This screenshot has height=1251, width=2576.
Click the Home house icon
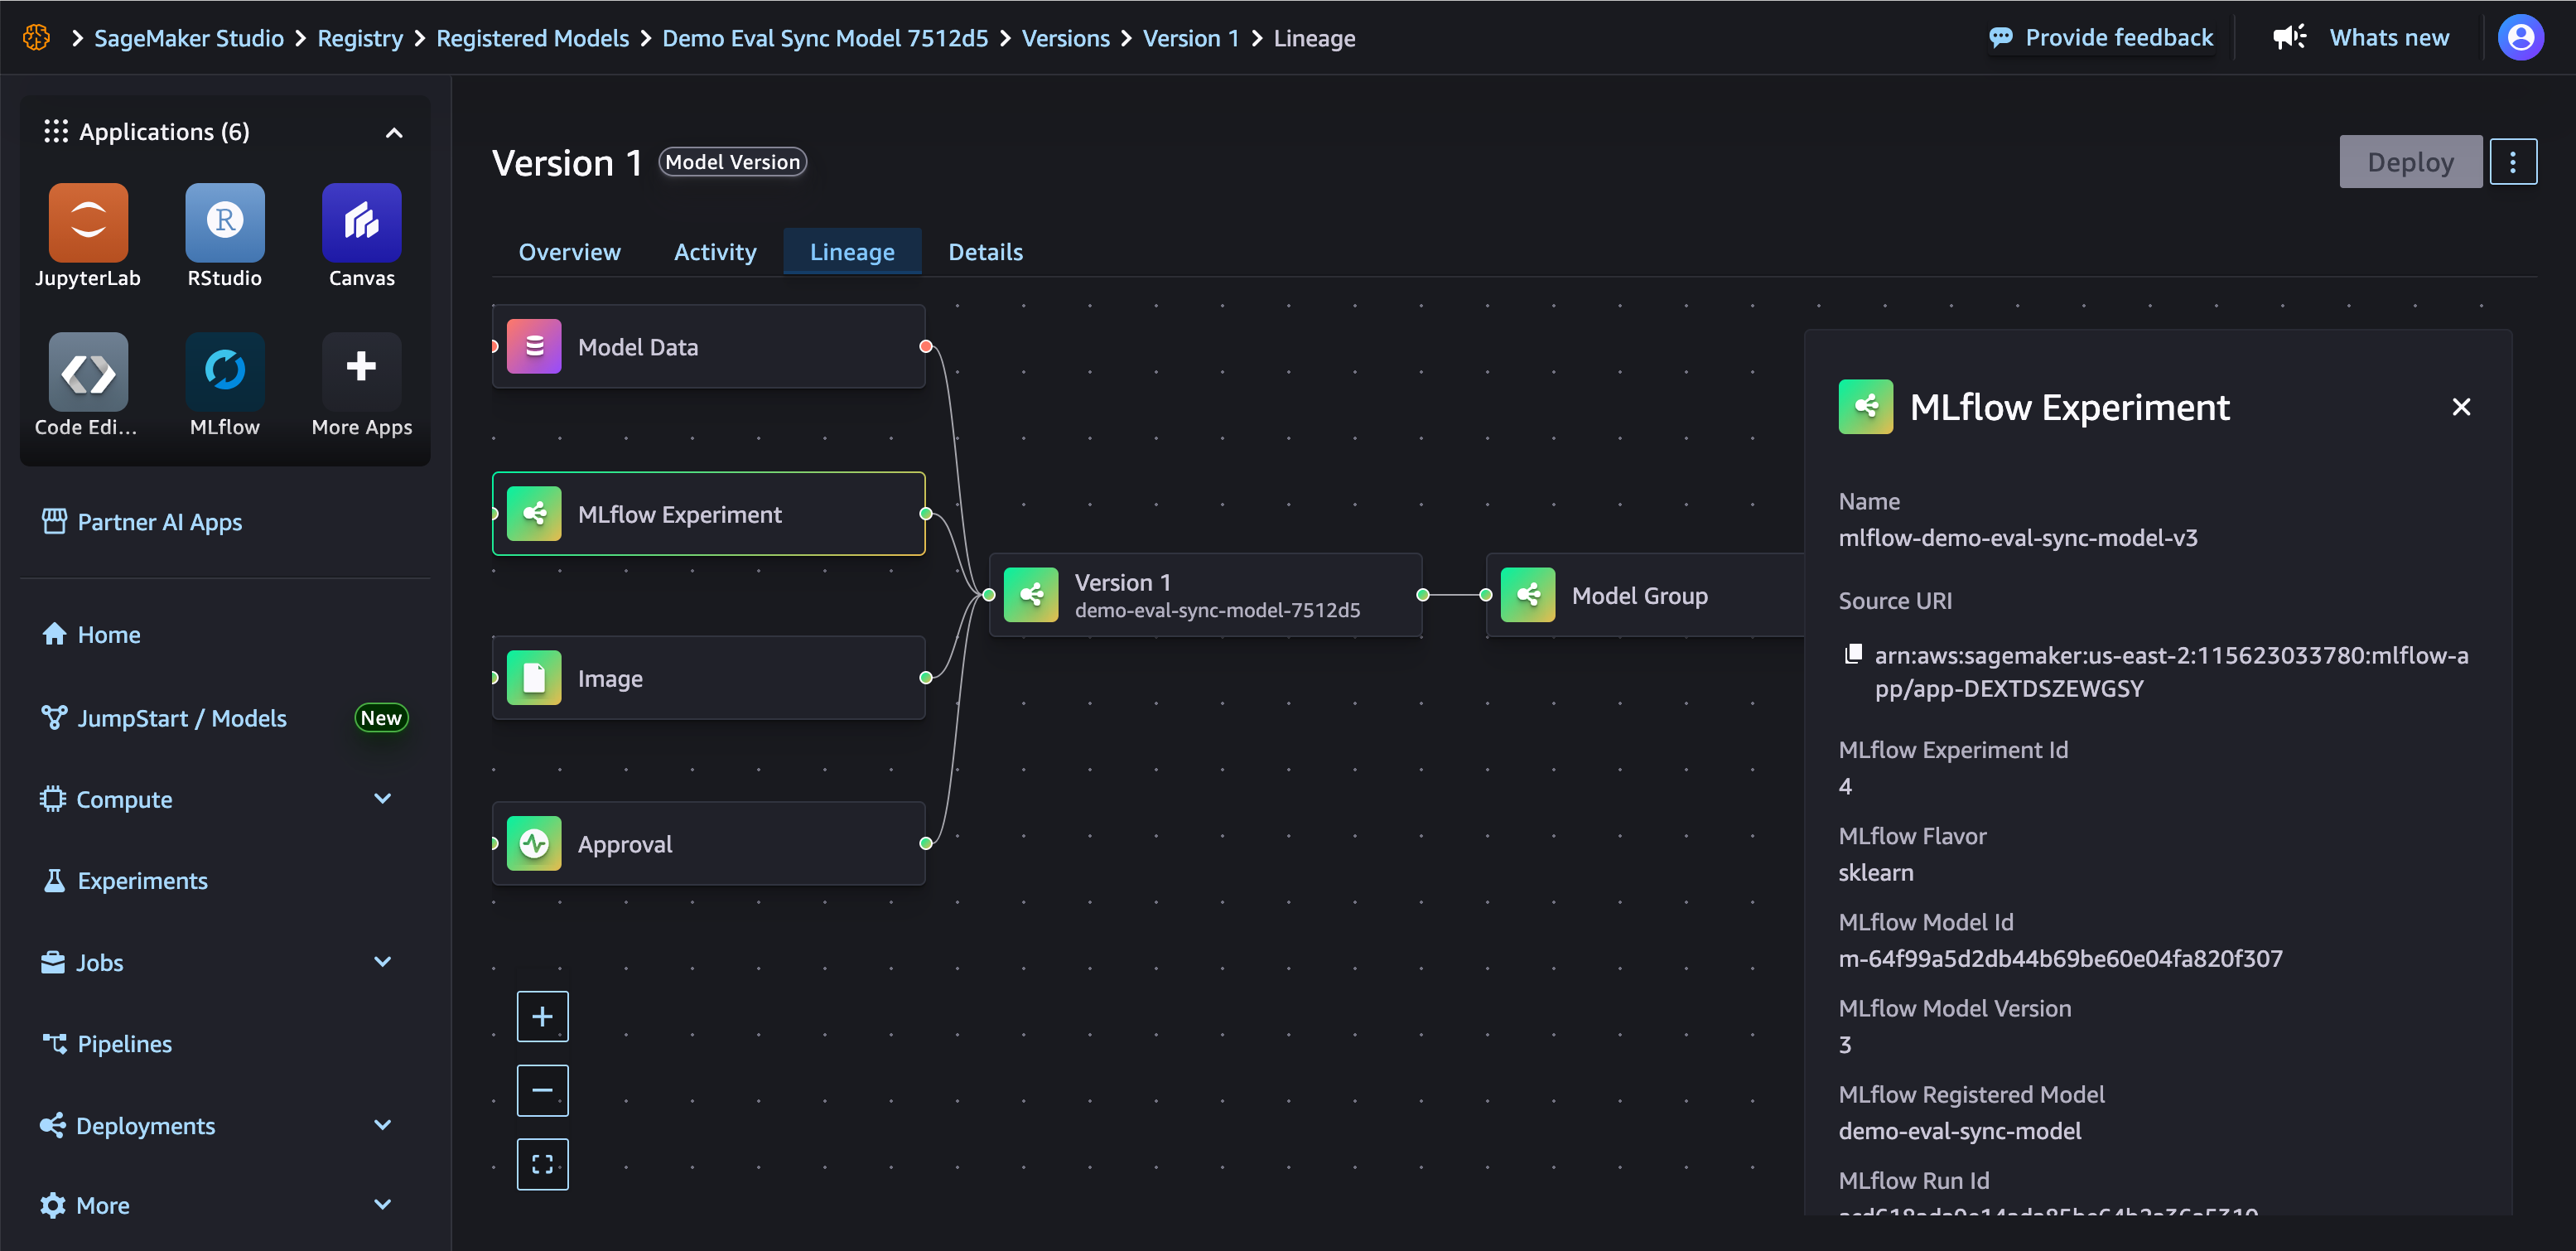[54, 634]
